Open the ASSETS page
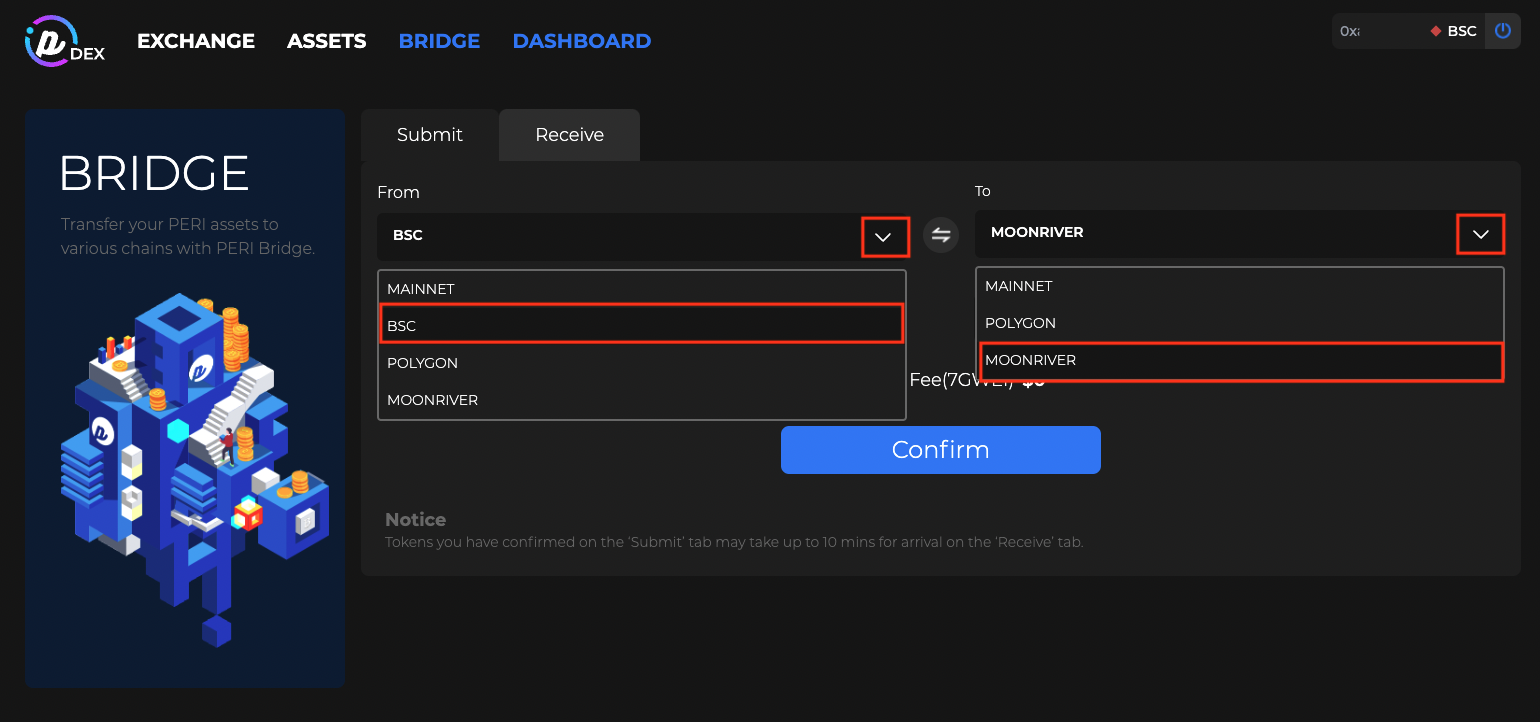 click(x=327, y=41)
